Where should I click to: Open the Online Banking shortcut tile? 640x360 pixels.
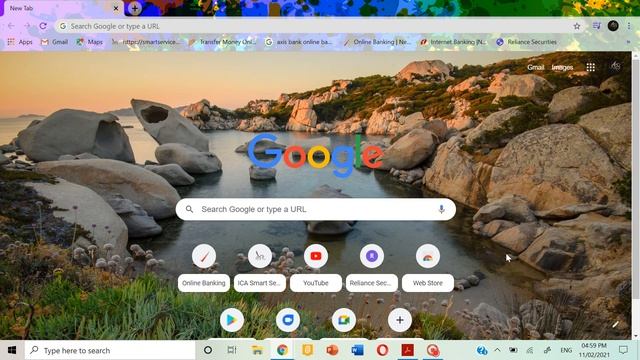click(204, 267)
